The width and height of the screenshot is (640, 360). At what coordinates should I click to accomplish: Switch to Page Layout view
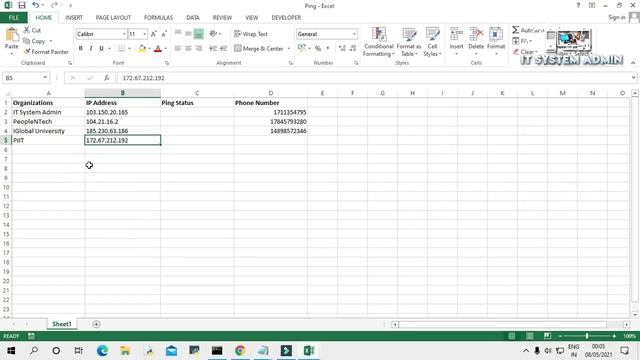click(529, 336)
